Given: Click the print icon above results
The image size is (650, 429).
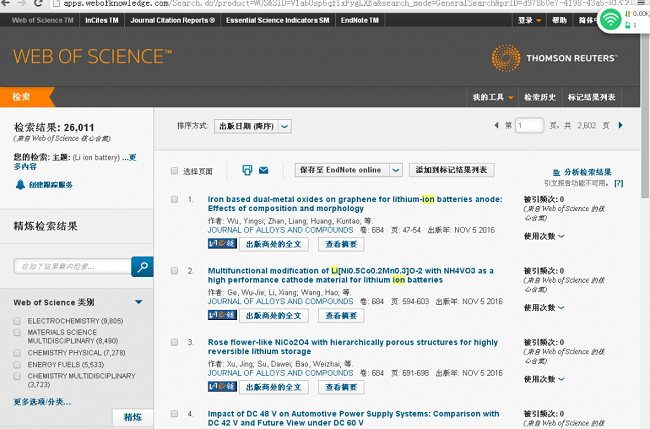Looking at the screenshot, I should pyautogui.click(x=247, y=170).
